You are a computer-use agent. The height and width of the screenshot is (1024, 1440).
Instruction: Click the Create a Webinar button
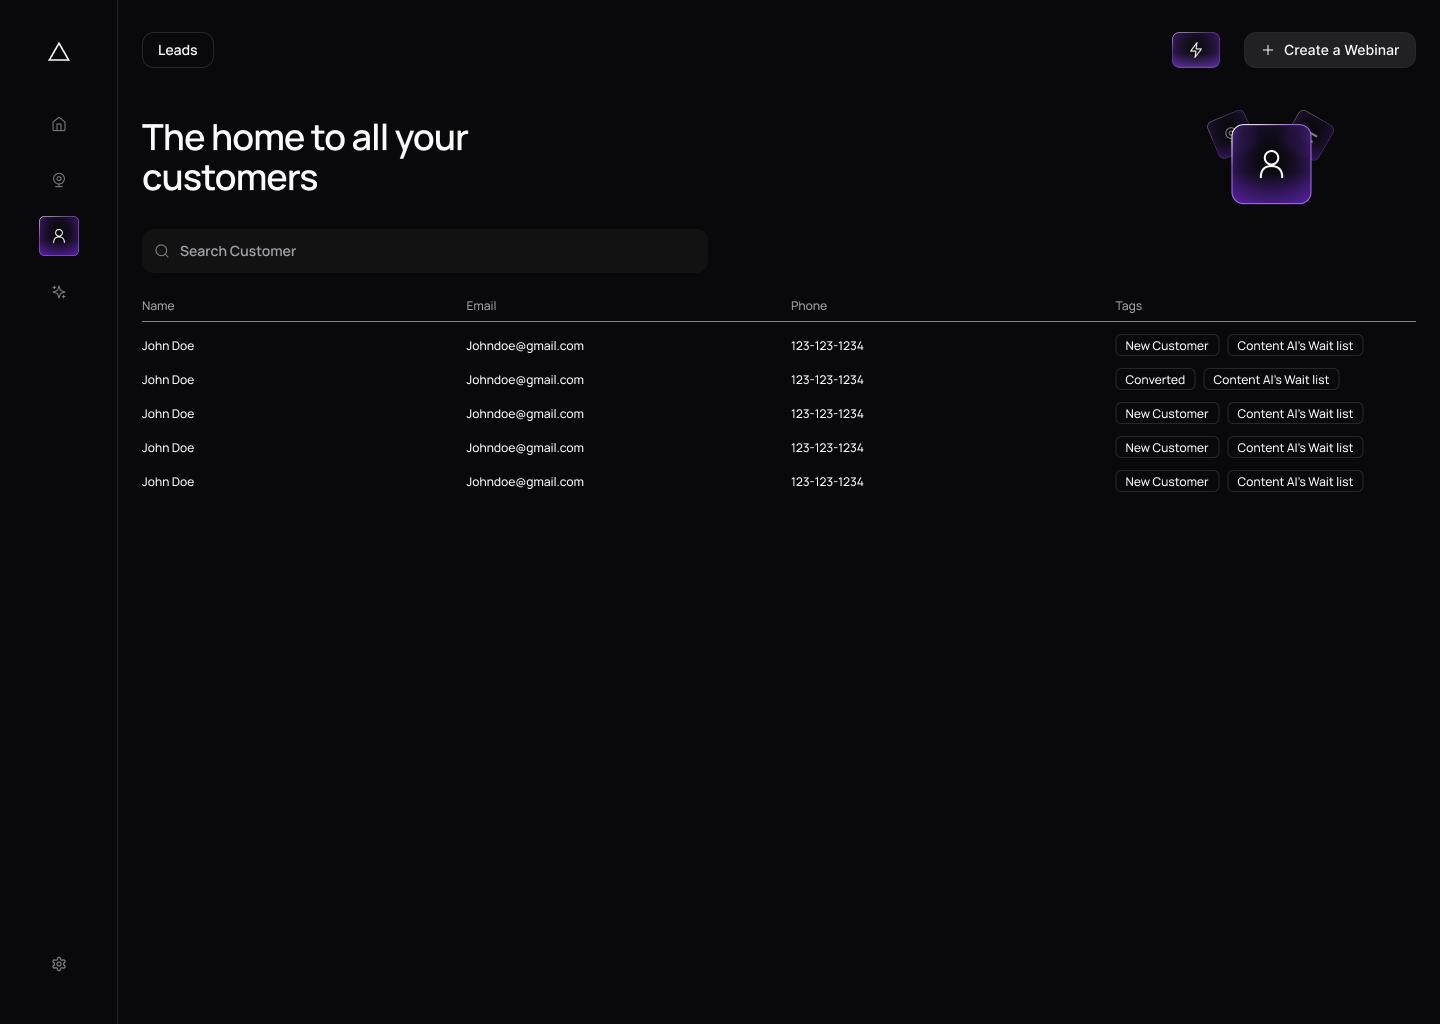(x=1329, y=50)
